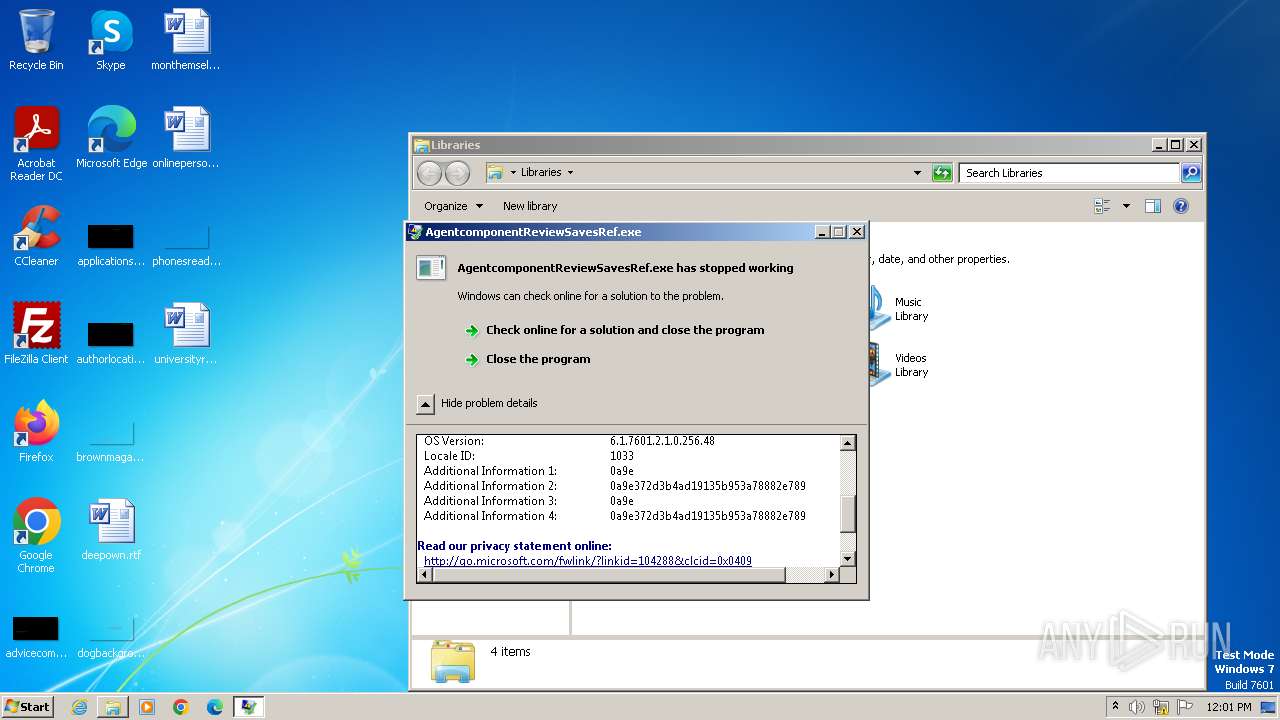The image size is (1280, 720).
Task: Select the monthemsel Word document icon
Action: pos(186,40)
